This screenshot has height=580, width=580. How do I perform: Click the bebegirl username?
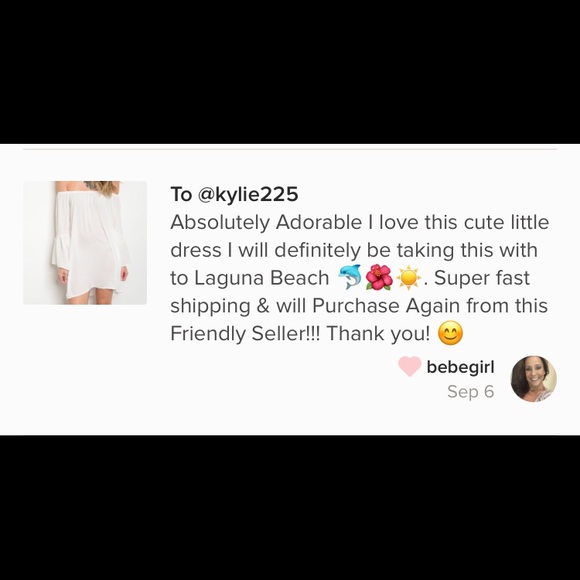pos(460,367)
